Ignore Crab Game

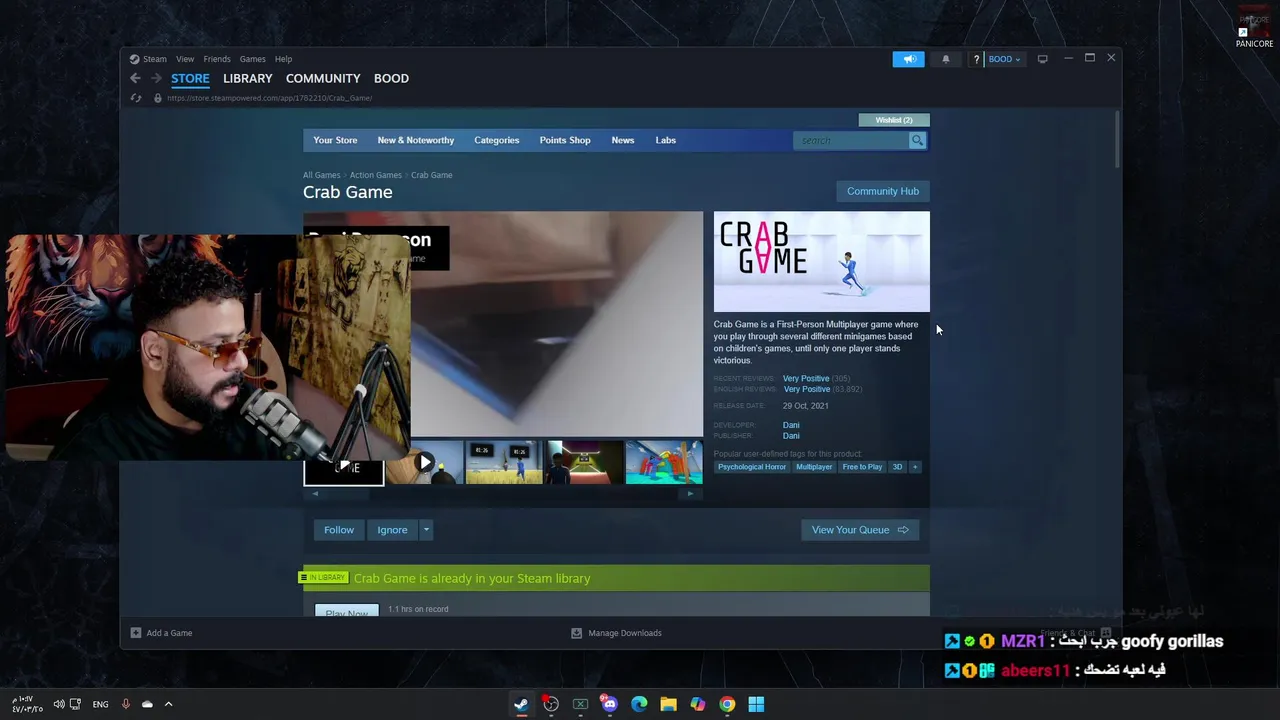[x=392, y=530]
